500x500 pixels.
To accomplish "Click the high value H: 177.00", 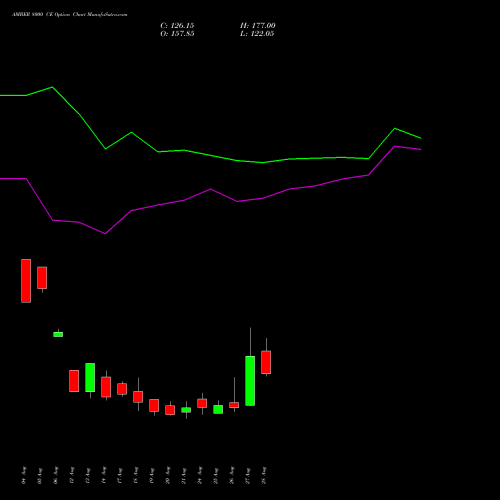I will [258, 26].
